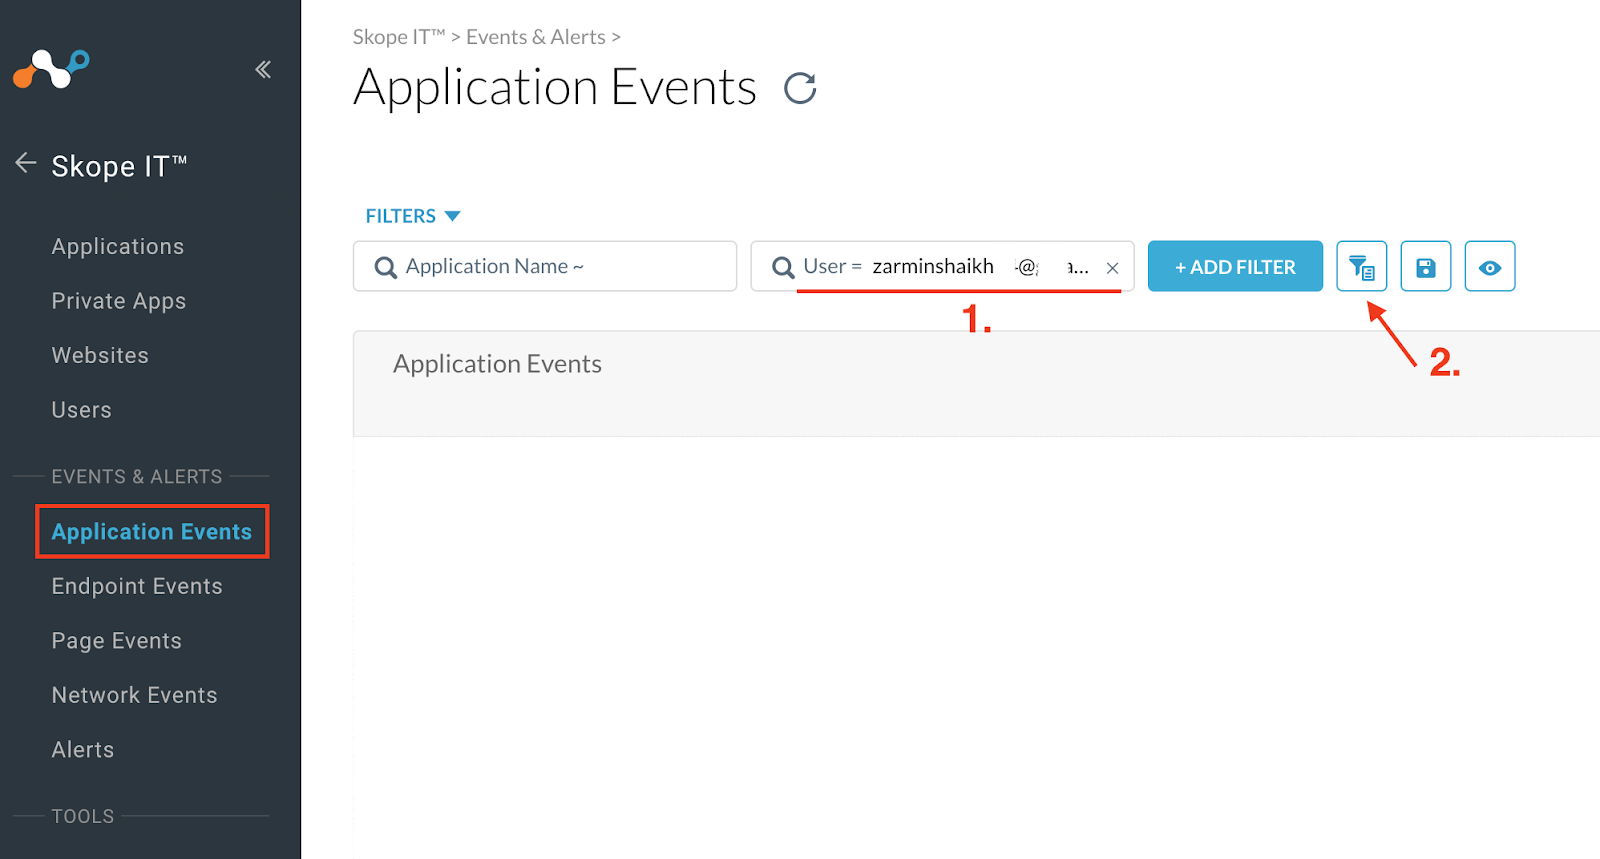Image resolution: width=1600 pixels, height=859 pixels.
Task: Toggle the eye visibility button
Action: [1490, 266]
